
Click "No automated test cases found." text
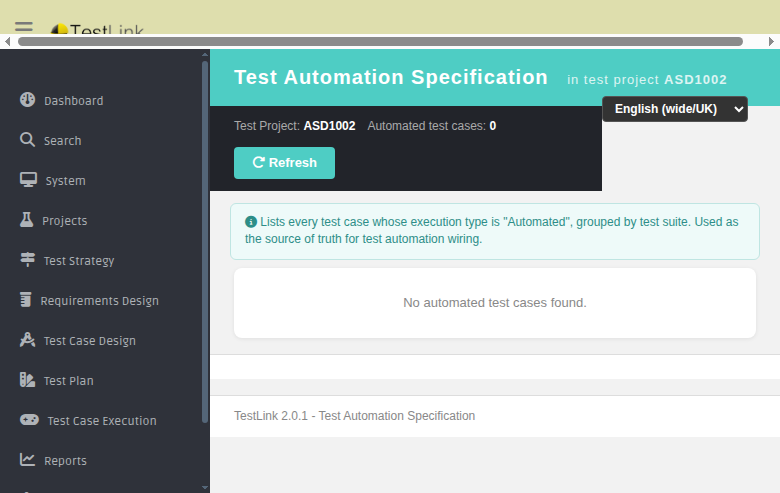coord(495,302)
